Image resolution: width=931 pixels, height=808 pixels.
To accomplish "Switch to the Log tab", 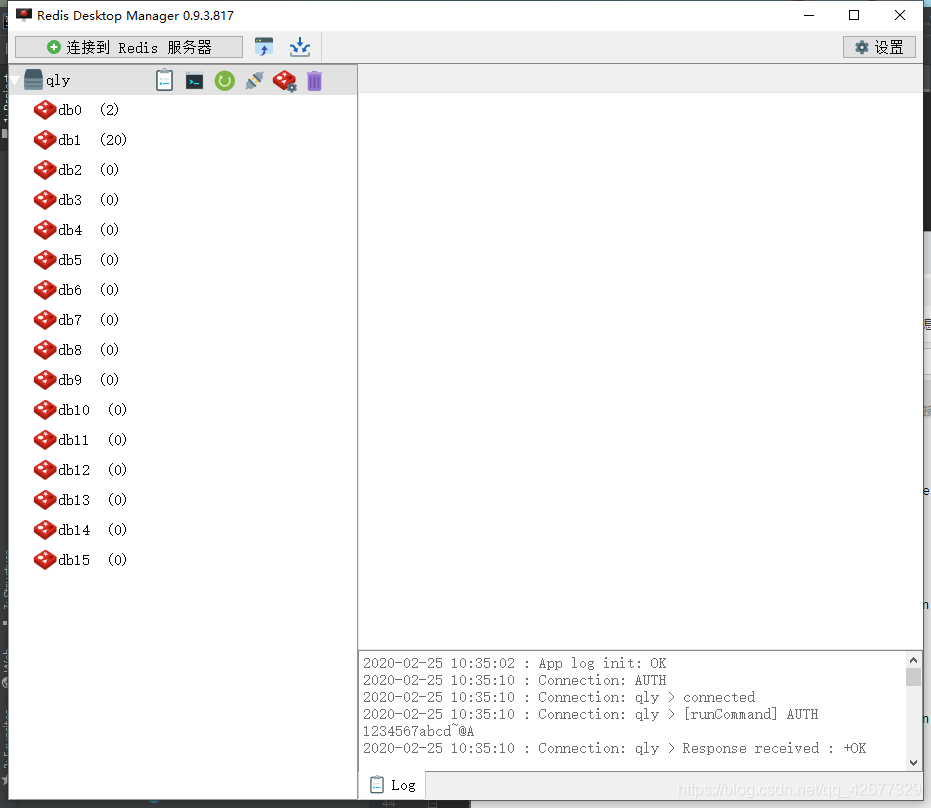I will point(392,785).
